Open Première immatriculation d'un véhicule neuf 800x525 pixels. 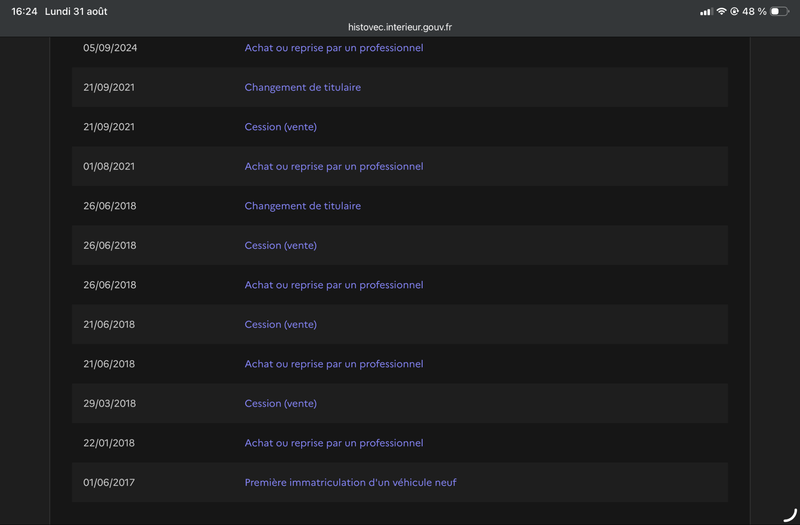tap(351, 483)
